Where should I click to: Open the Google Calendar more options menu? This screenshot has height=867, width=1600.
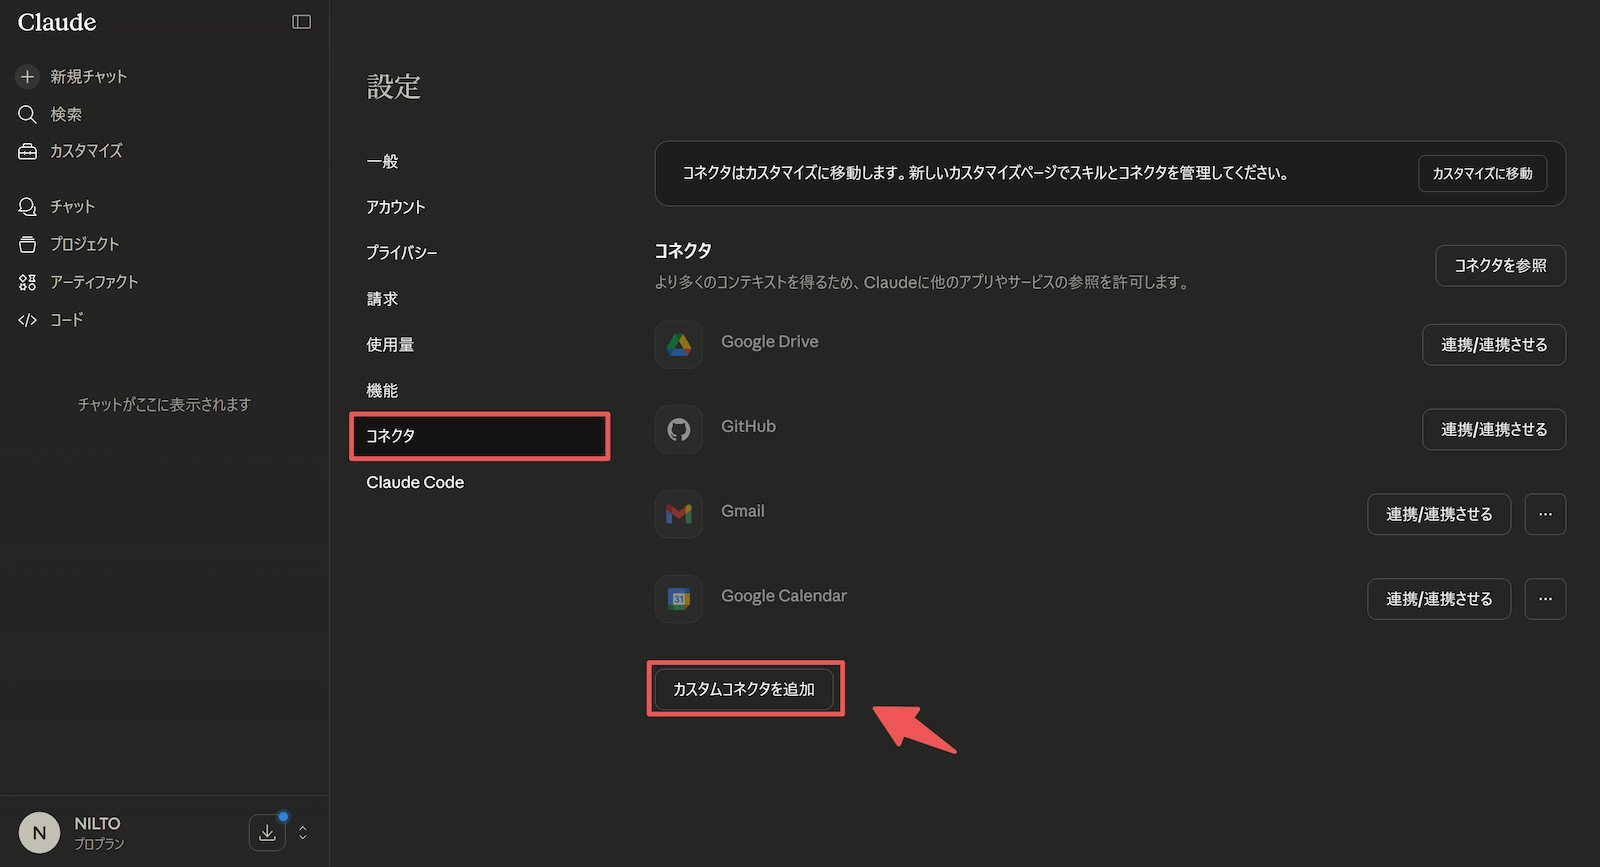[x=1545, y=599]
